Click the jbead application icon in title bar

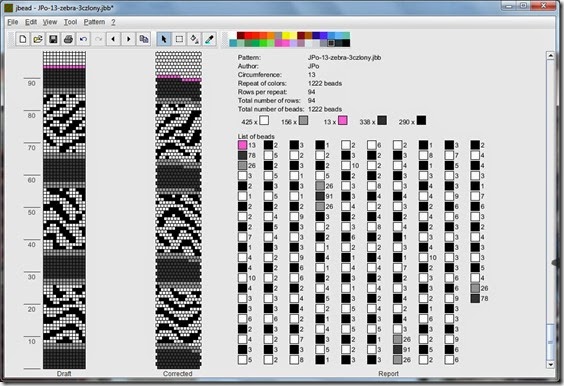[9, 8]
